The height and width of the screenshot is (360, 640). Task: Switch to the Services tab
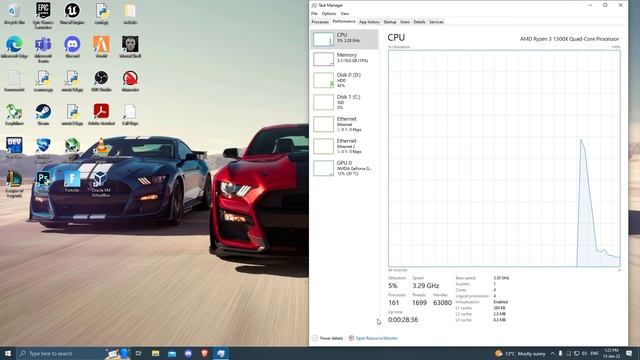click(x=436, y=22)
